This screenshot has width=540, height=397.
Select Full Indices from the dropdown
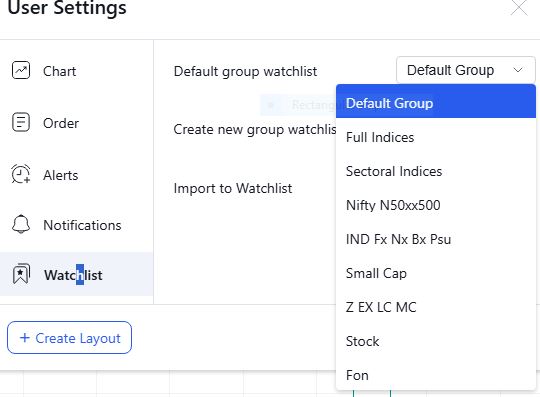pyautogui.click(x=436, y=137)
